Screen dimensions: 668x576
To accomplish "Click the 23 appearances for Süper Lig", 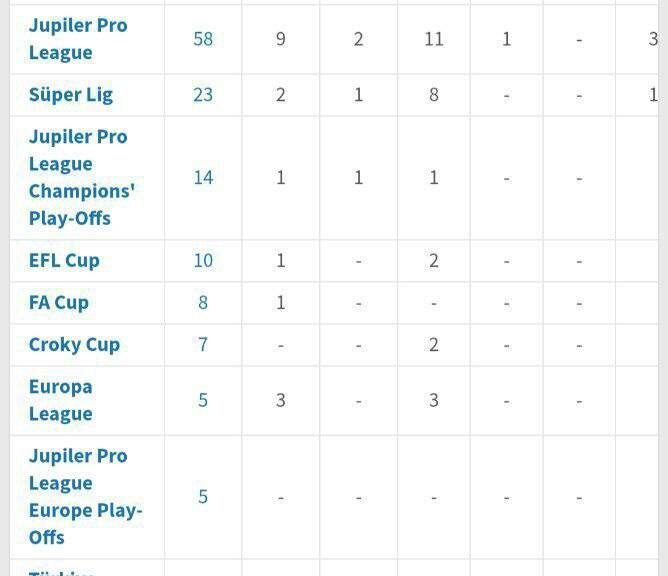I will [203, 95].
